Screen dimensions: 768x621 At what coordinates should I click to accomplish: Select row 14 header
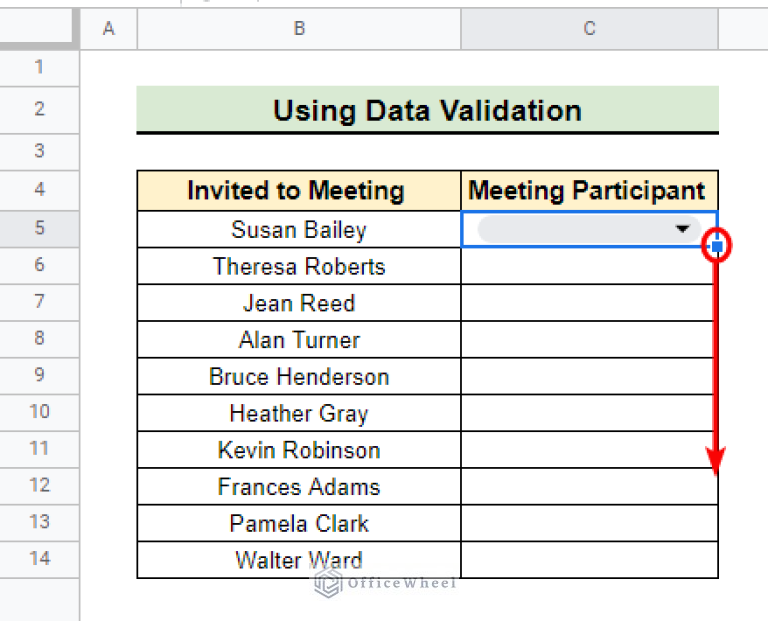[39, 559]
